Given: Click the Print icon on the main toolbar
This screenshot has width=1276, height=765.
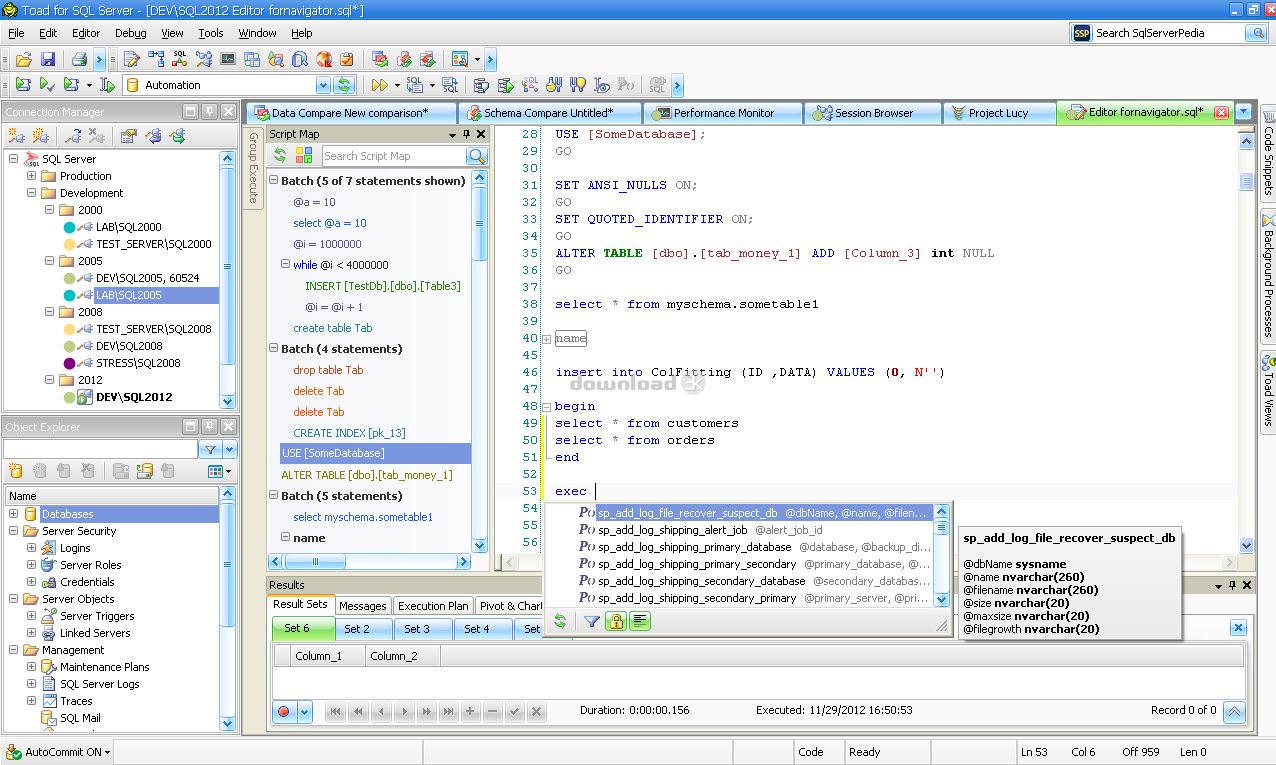Looking at the screenshot, I should point(79,58).
